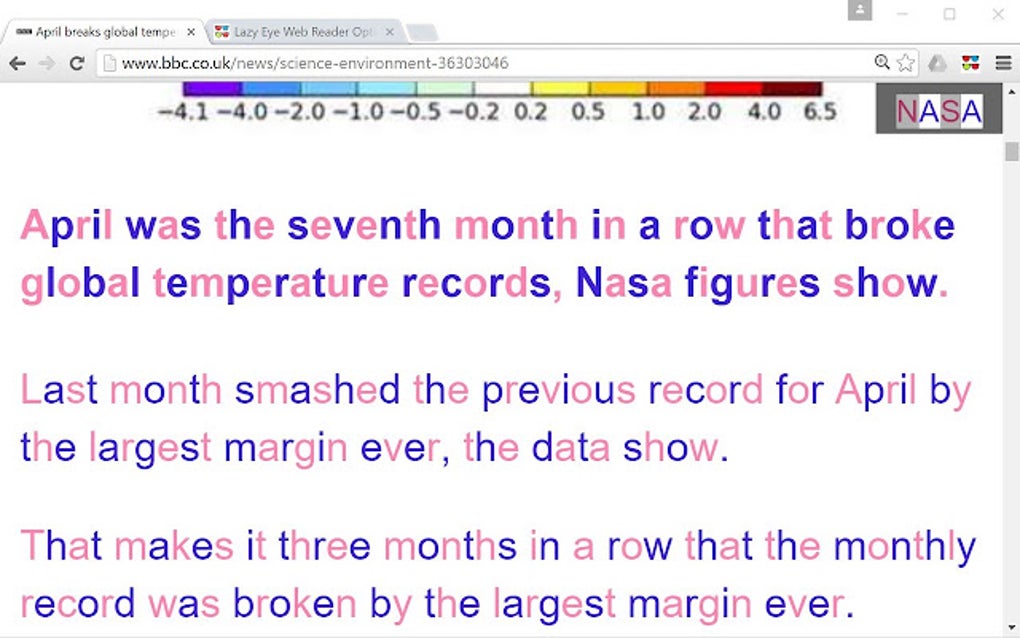Open the Chrome hamburger menu
This screenshot has height=638, width=1020.
(1002, 62)
